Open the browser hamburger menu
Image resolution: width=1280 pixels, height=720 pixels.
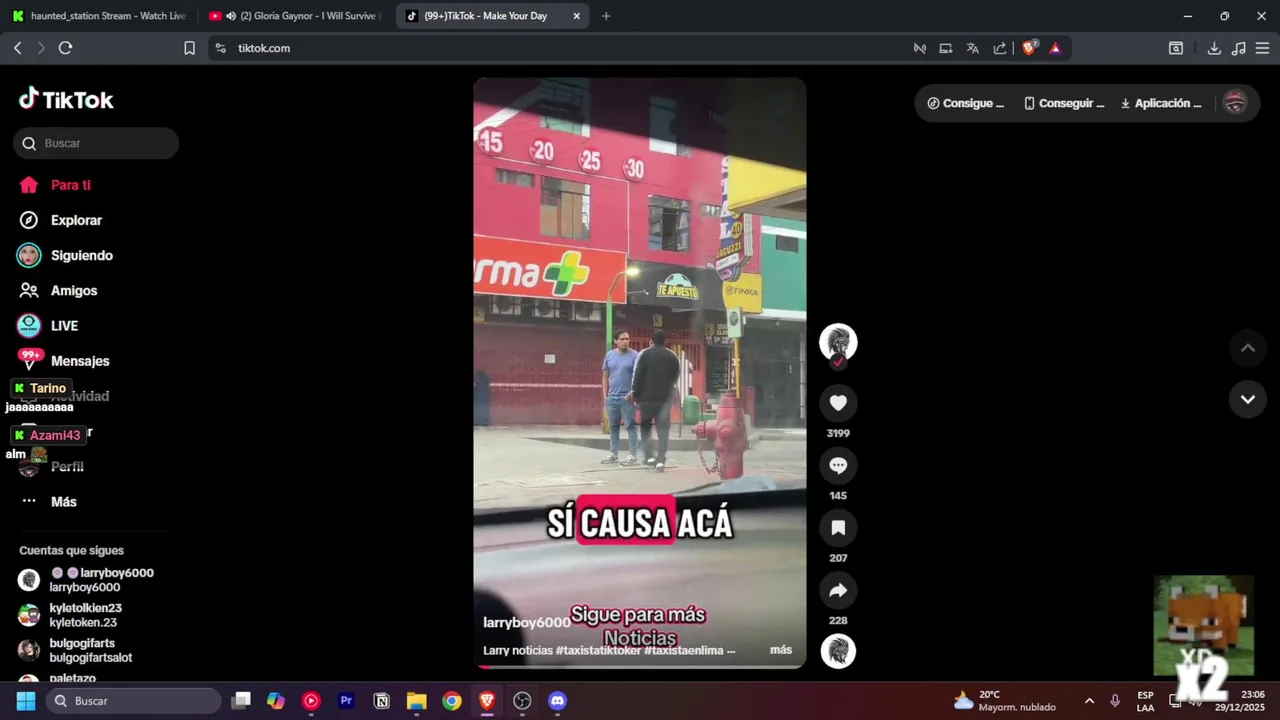tap(1262, 48)
